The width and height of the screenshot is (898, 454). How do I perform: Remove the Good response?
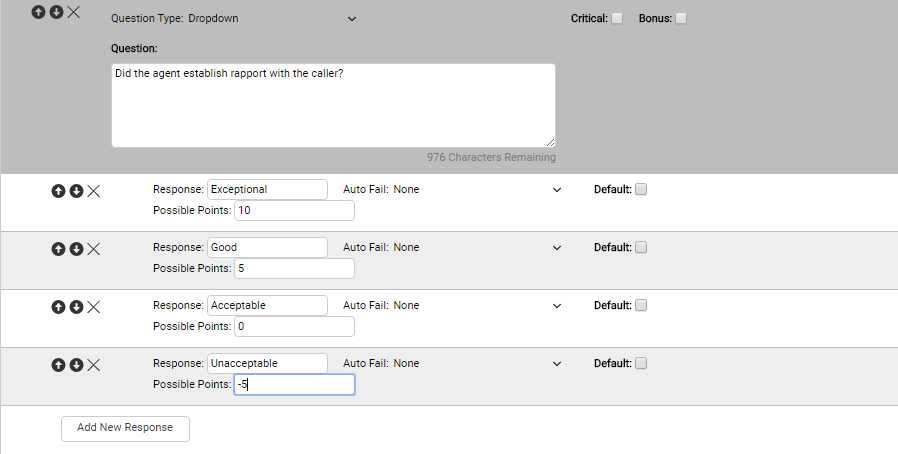(94, 249)
